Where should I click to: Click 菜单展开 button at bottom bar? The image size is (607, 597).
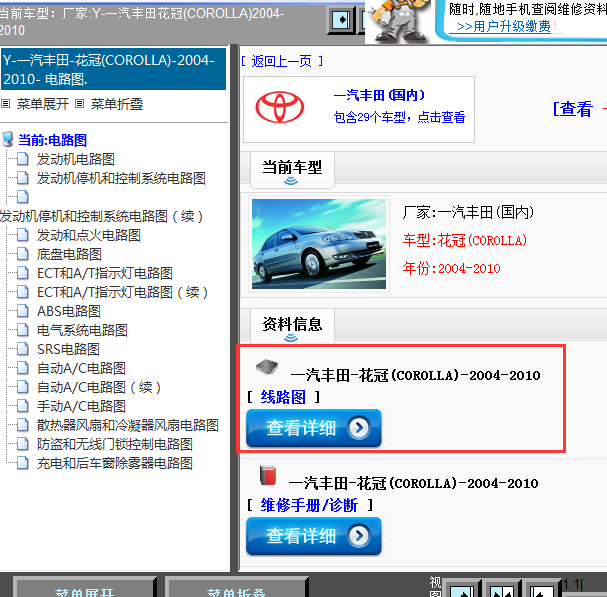pos(84,588)
